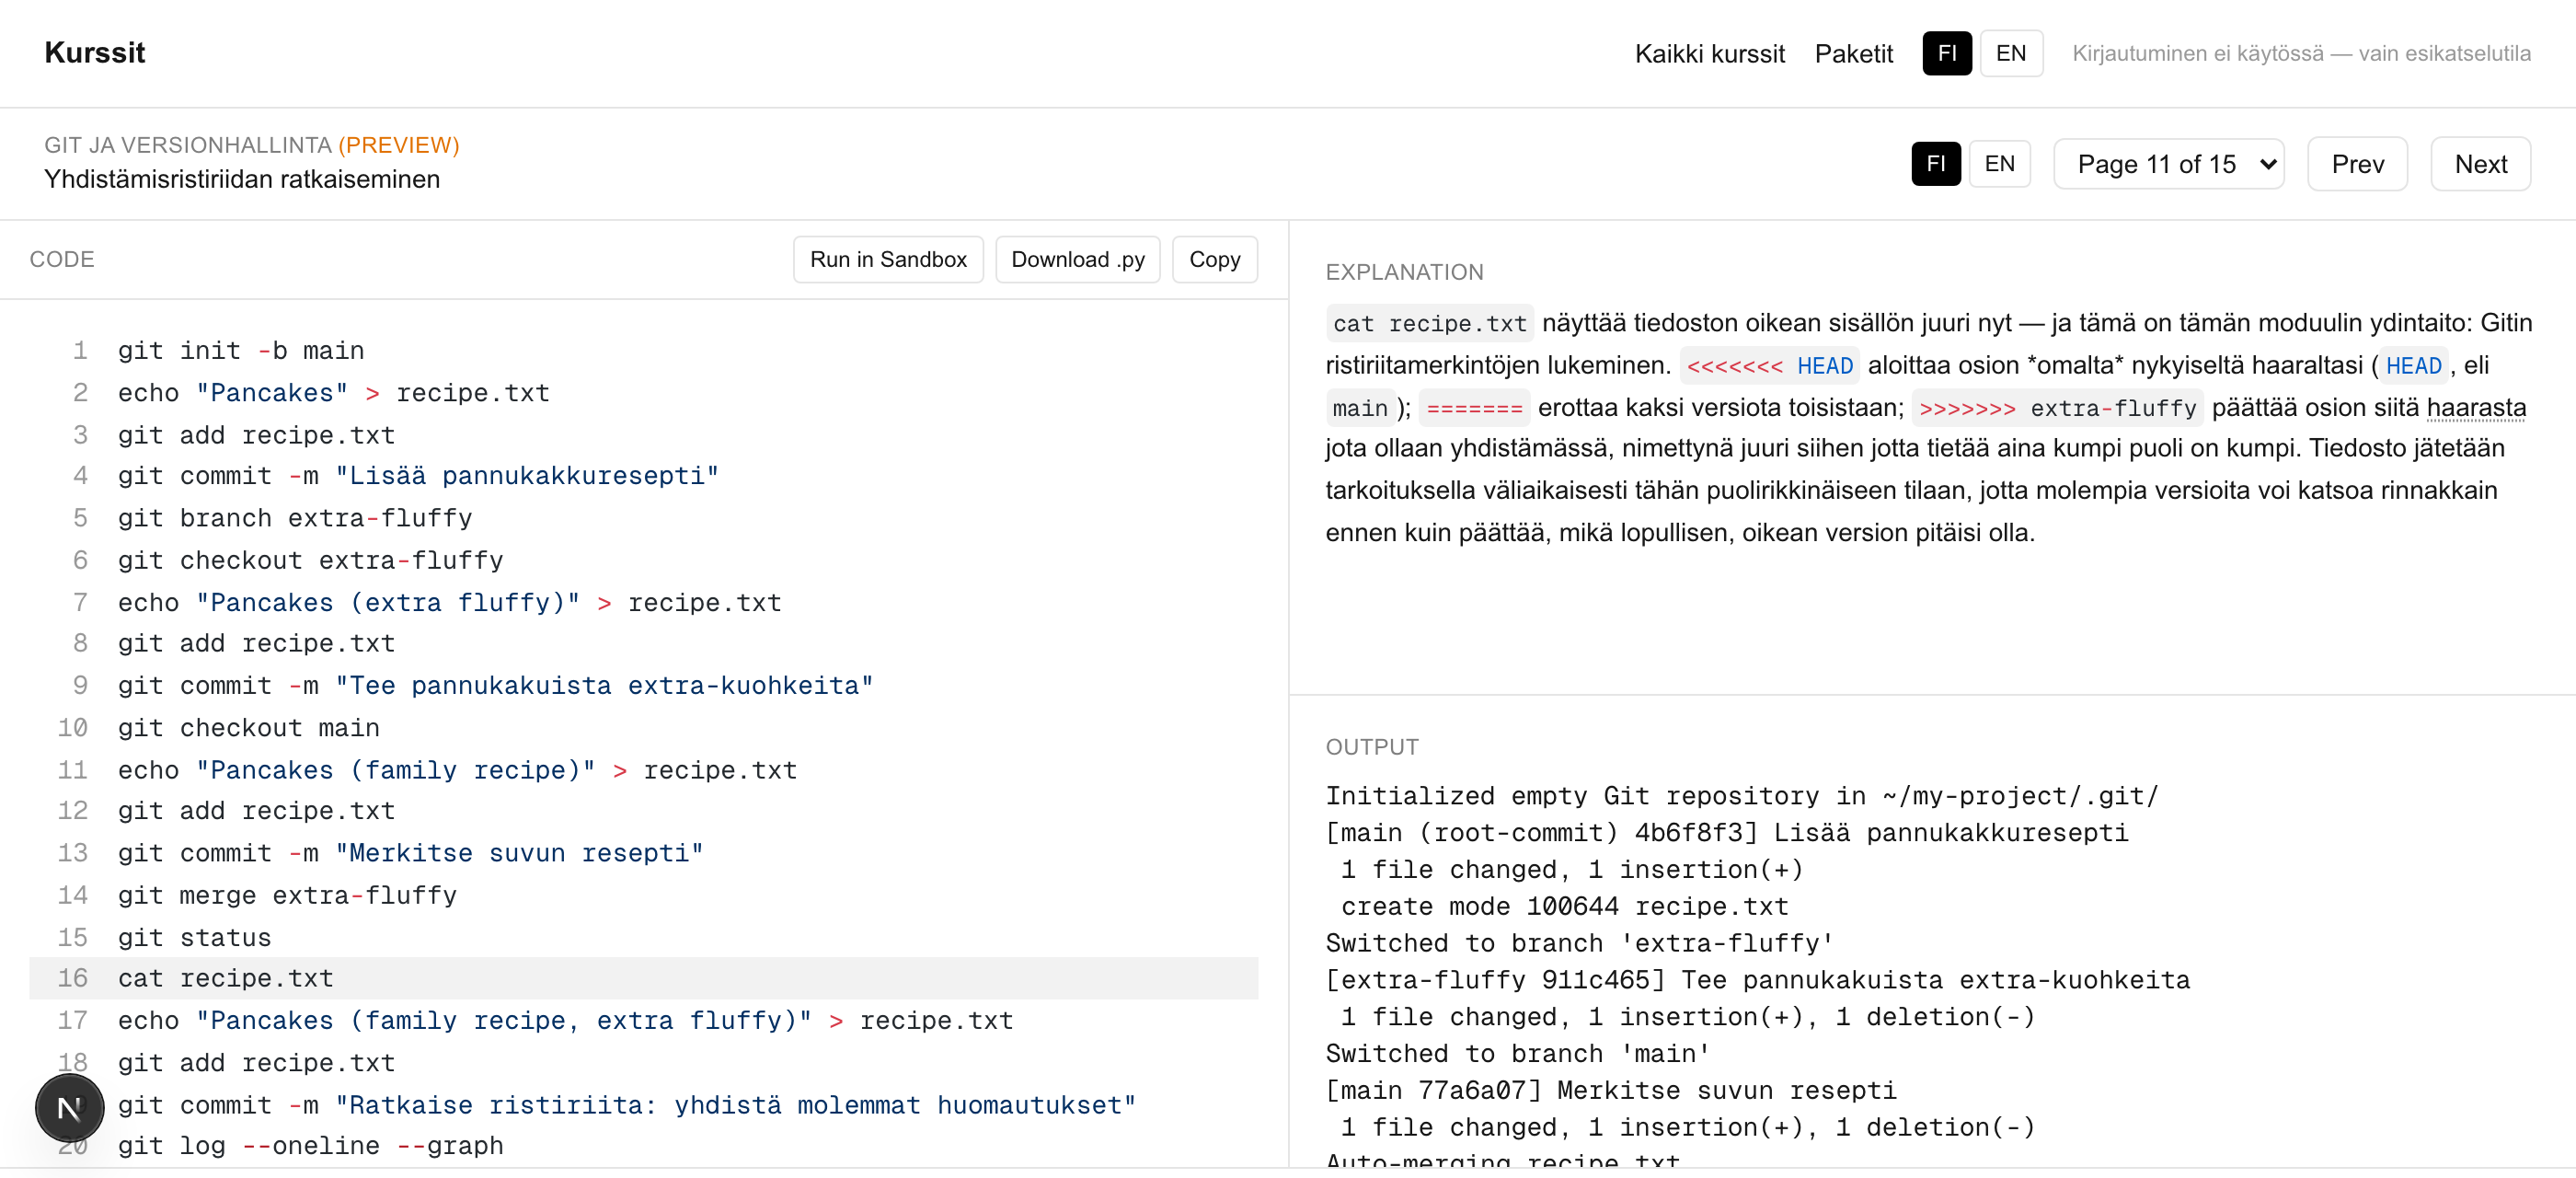
Task: Go to the Next page
Action: (x=2480, y=164)
